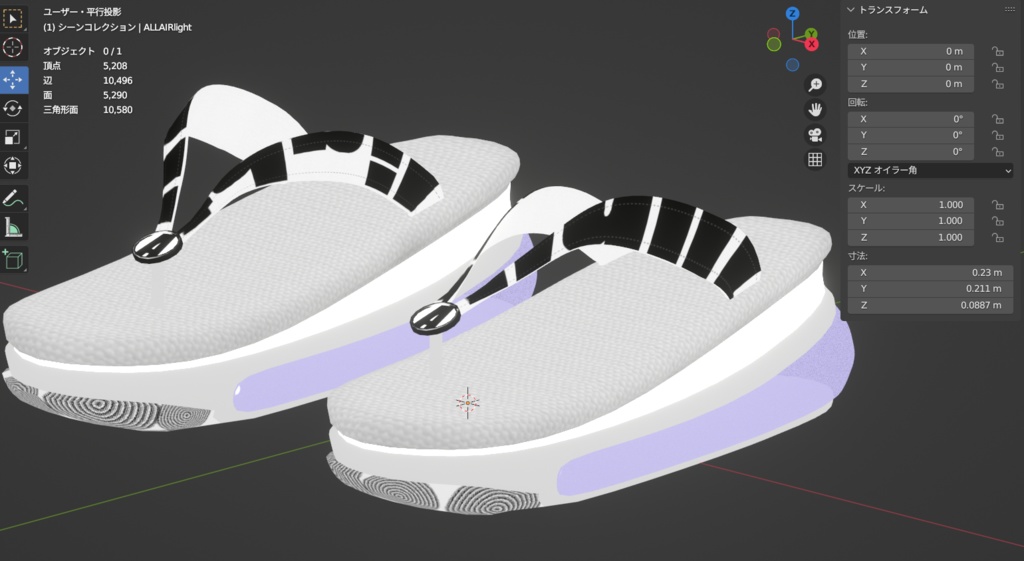Viewport: 1024px width, 561px height.
Task: Click the scale Y 1.000 field
Action: point(910,221)
